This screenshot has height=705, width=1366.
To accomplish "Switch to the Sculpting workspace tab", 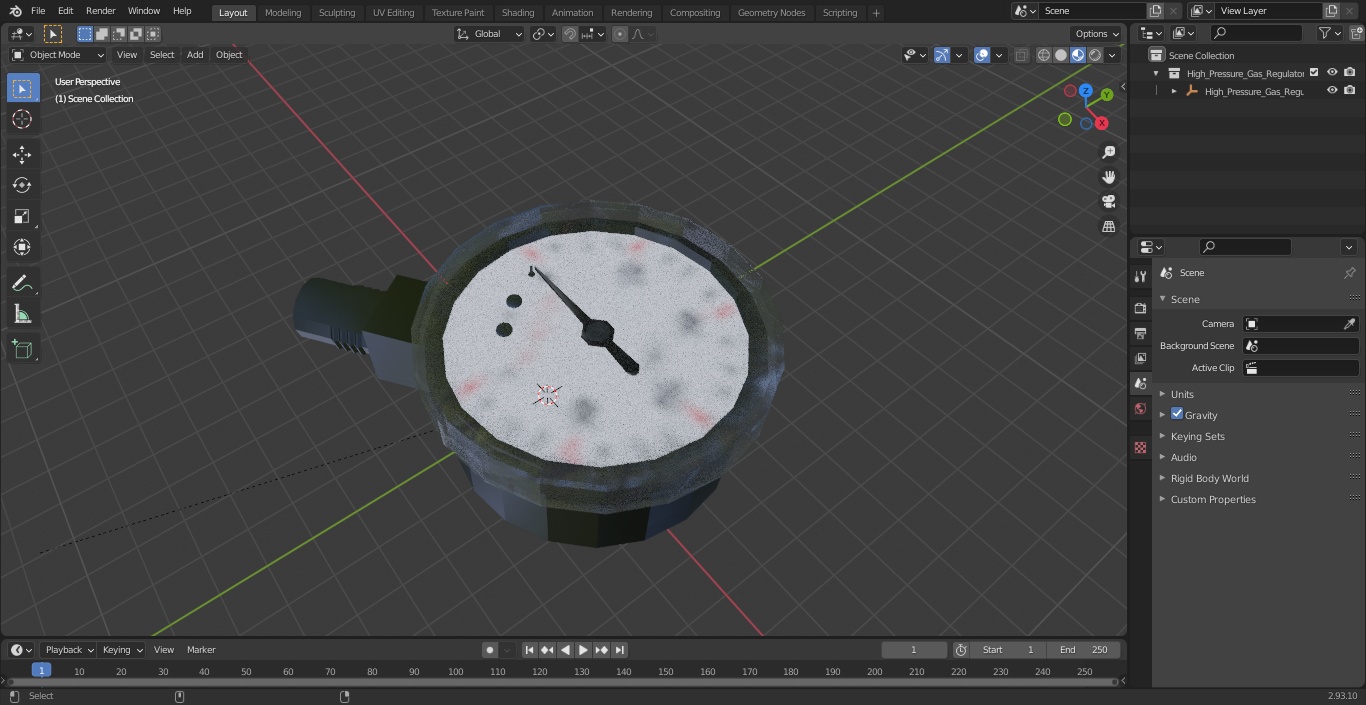I will 336,12.
